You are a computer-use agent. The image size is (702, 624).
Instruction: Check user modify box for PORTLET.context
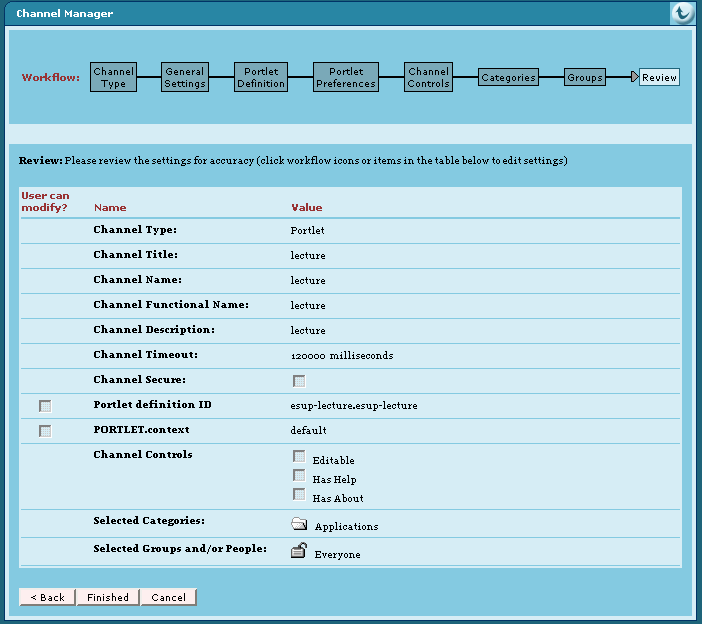click(x=45, y=431)
